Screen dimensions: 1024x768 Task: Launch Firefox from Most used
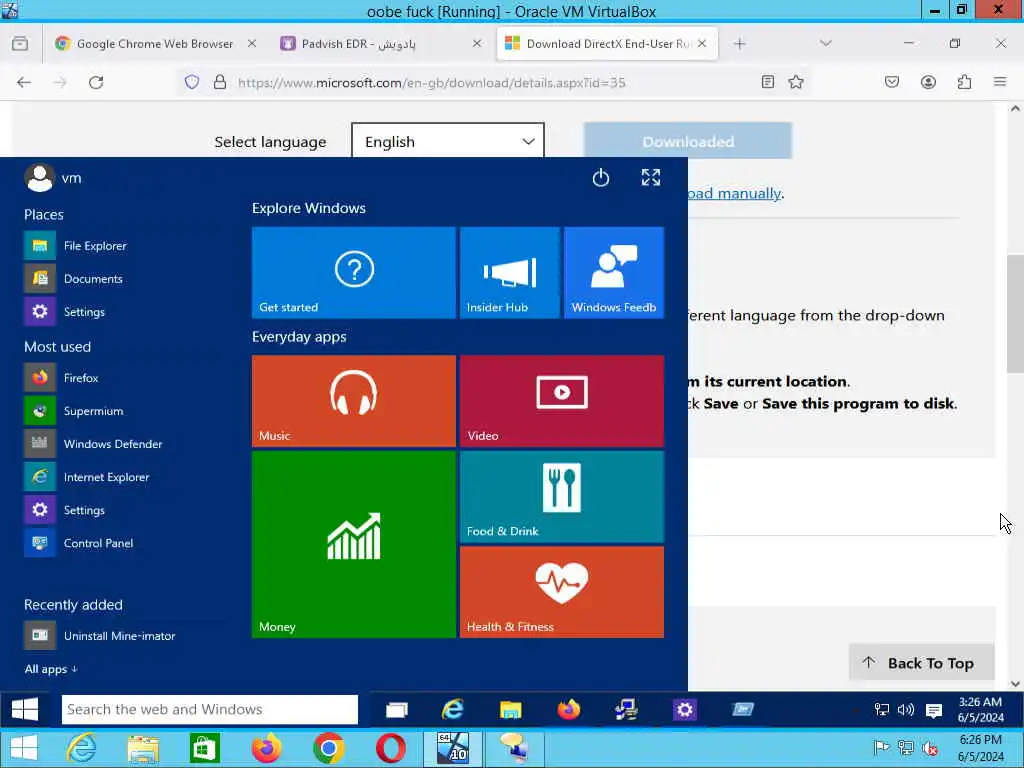point(61,377)
